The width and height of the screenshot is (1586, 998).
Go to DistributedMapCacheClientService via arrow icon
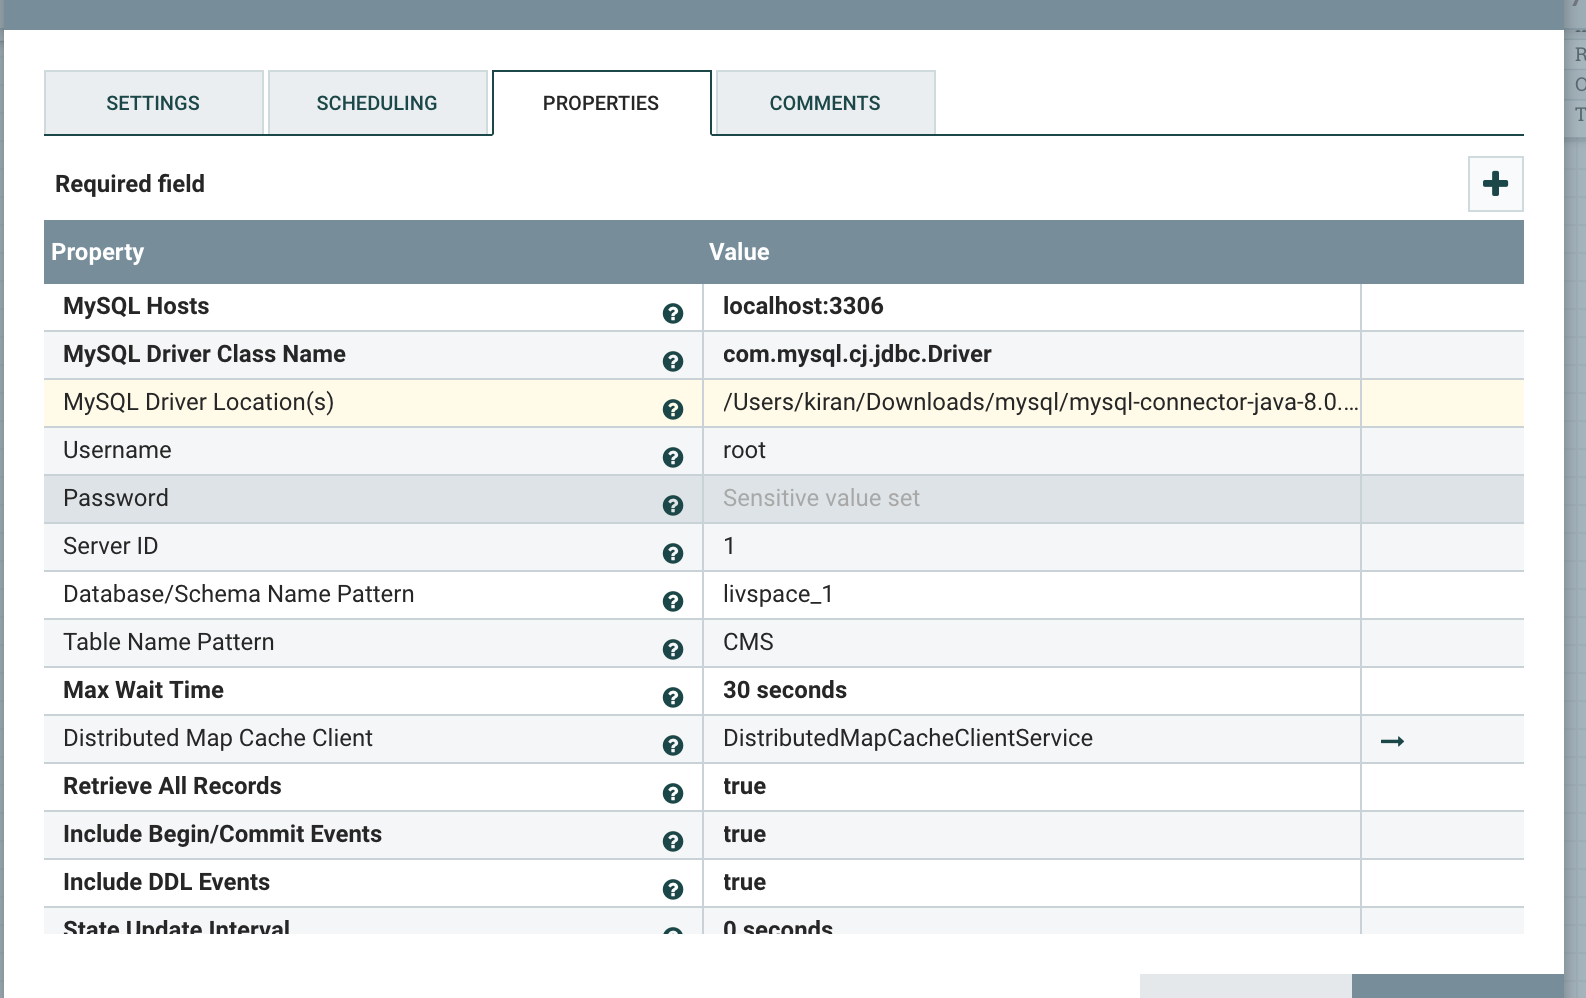(x=1392, y=741)
